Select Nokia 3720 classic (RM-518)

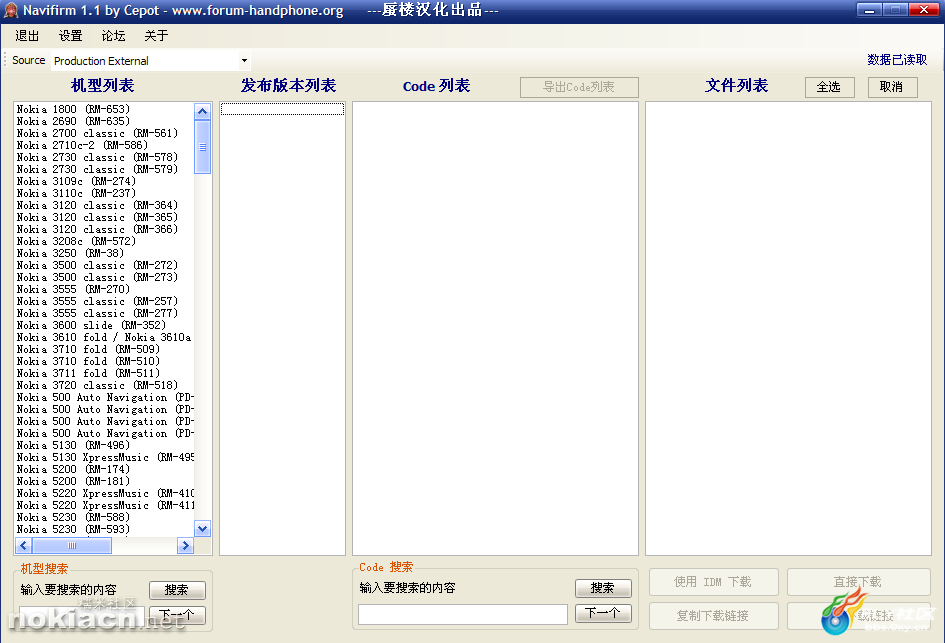(98, 386)
